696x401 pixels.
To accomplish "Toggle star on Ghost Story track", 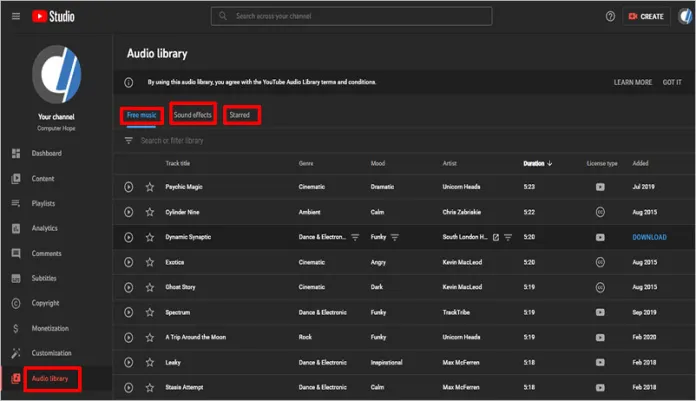I will (150, 287).
